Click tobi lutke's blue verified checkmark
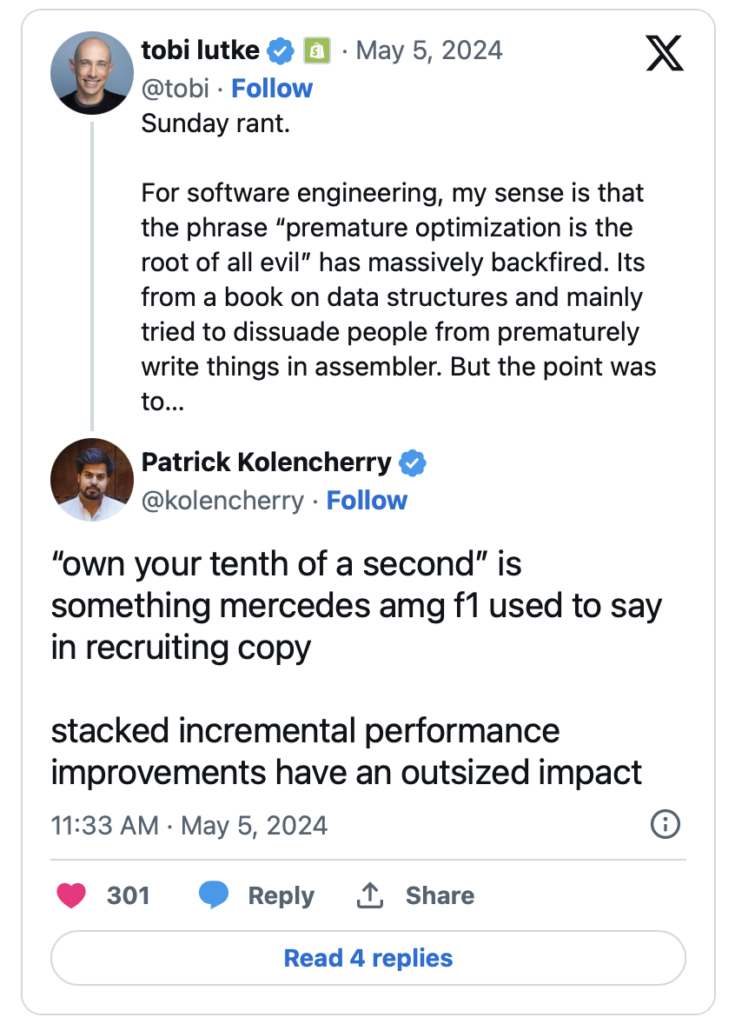Screen dimensions: 735x1024 tap(283, 50)
